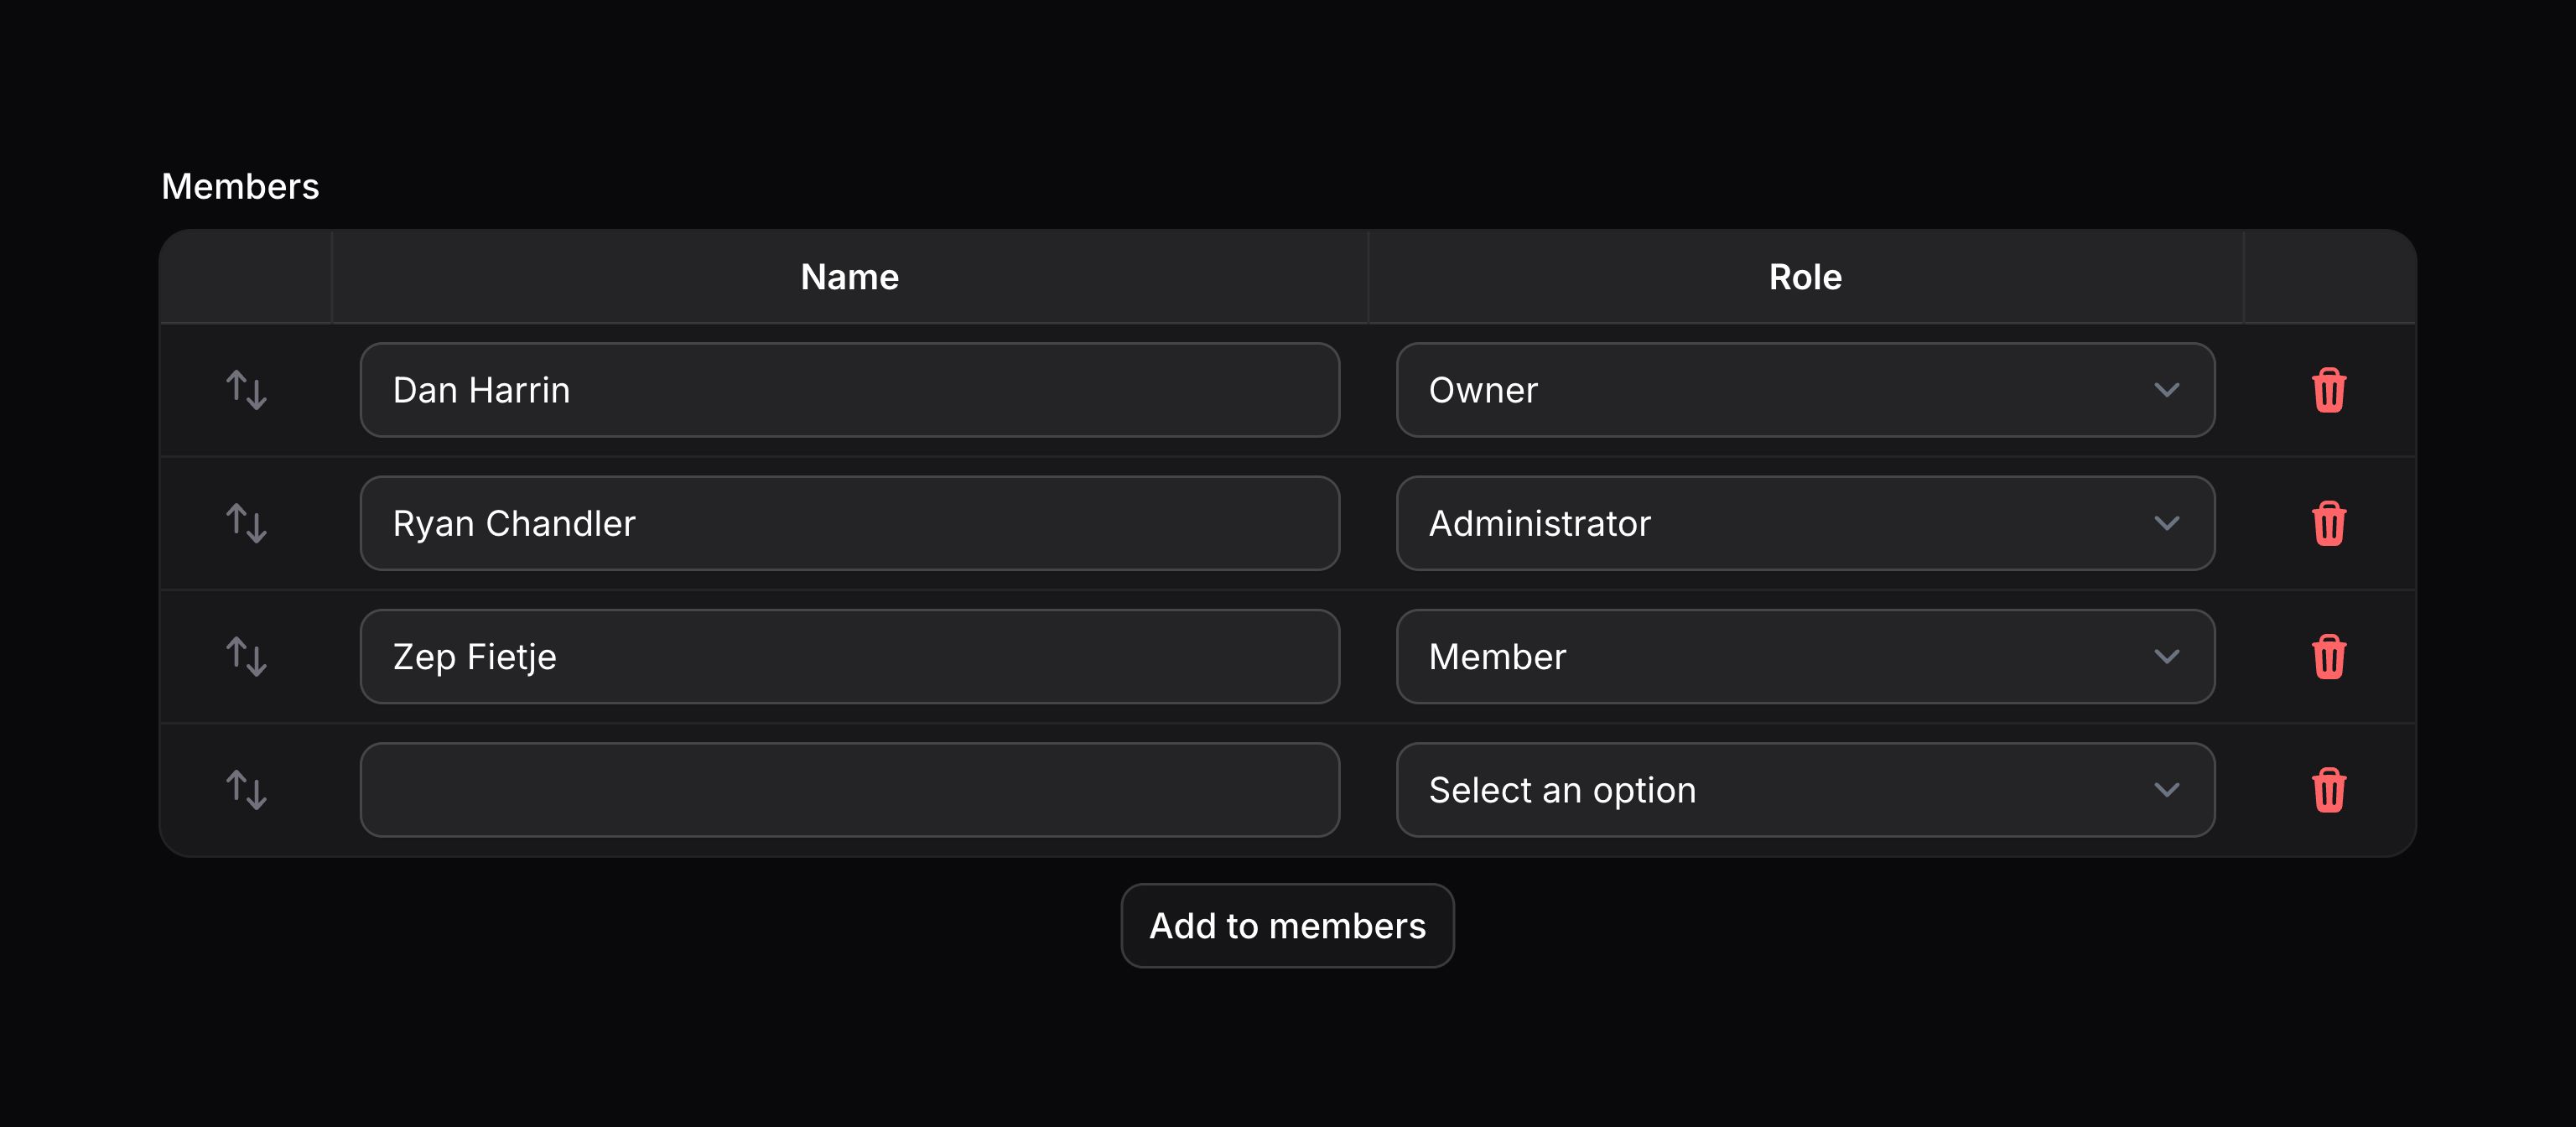Delete the Dan Harrin member row
2576x1127 pixels.
pyautogui.click(x=2330, y=390)
